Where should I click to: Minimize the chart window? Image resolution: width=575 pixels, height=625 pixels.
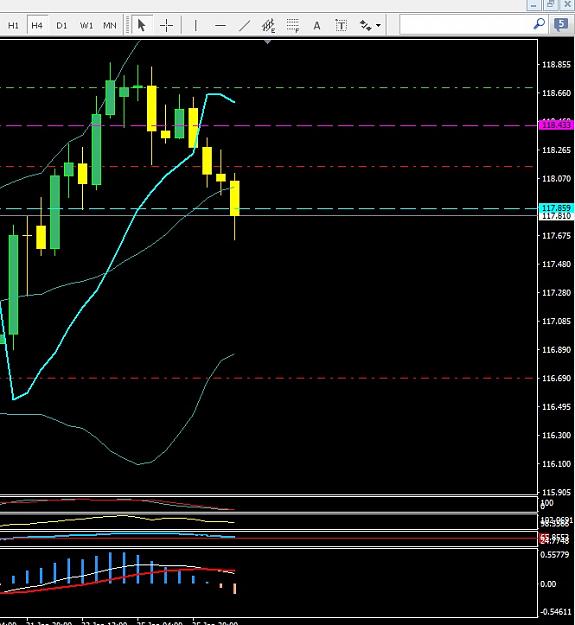coord(533,5)
